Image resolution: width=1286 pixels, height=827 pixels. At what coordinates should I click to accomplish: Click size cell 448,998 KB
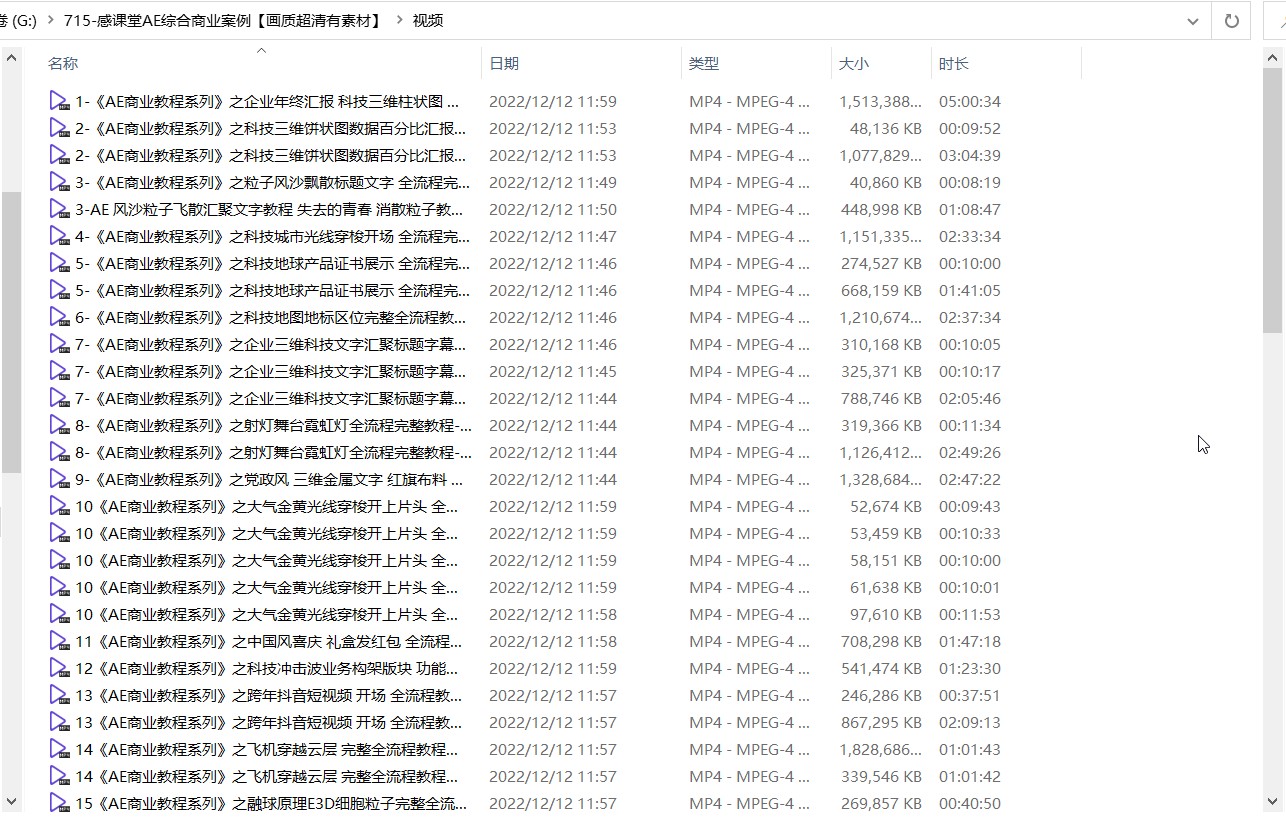click(885, 209)
